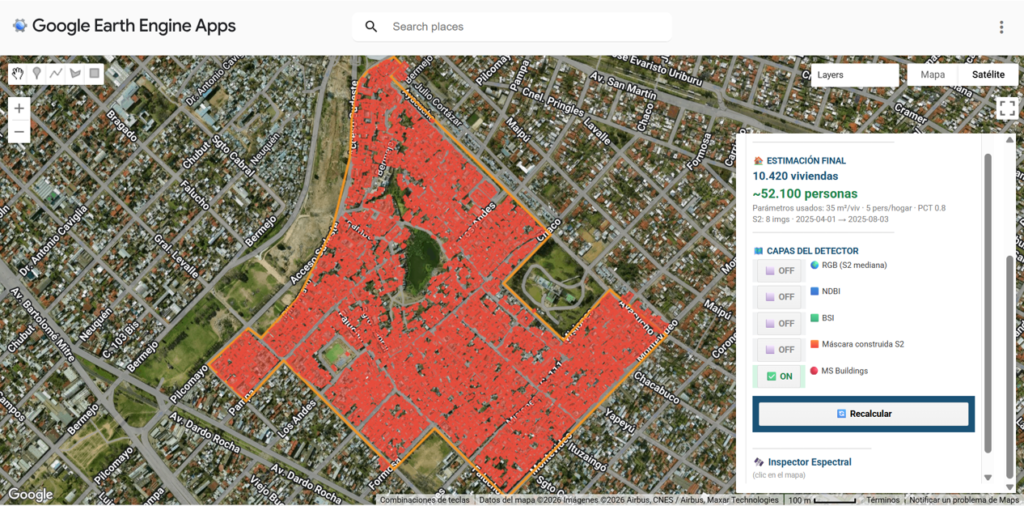This screenshot has width=1024, height=506.
Task: Click the search magnifier icon
Action: click(x=371, y=27)
